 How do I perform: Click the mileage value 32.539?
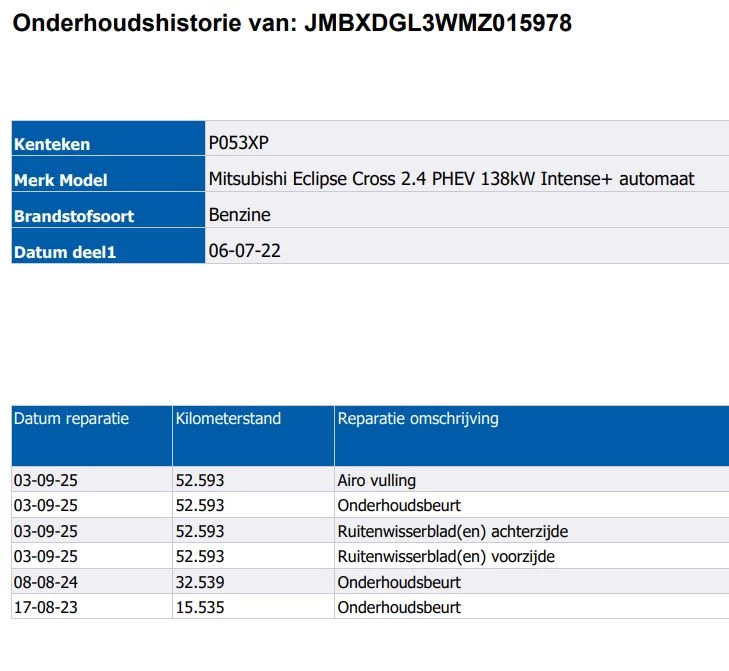click(x=199, y=582)
